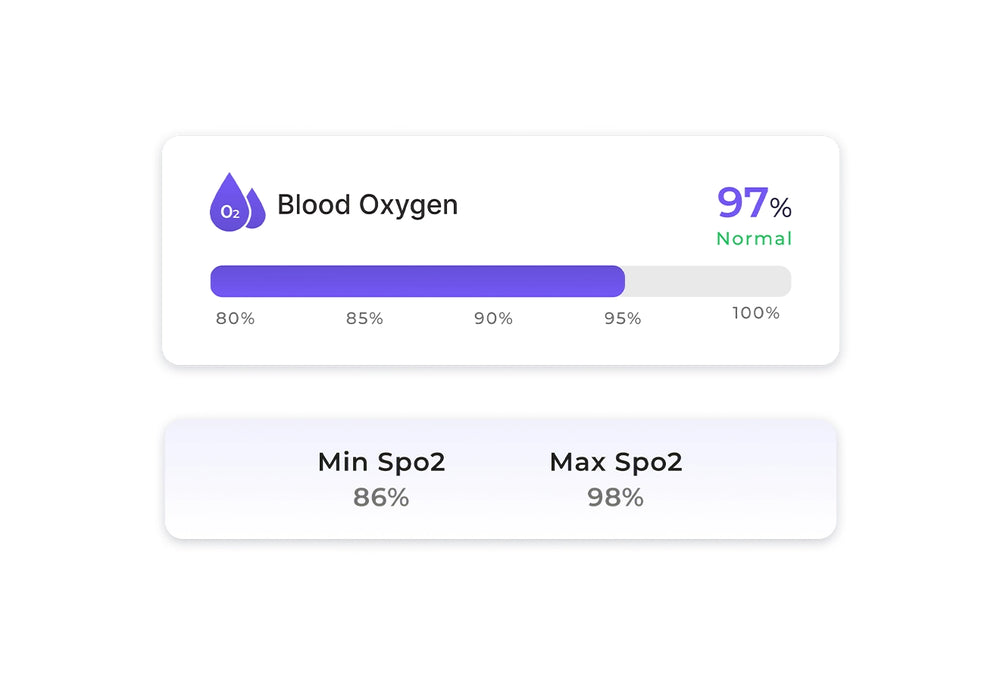The width and height of the screenshot is (1000, 680).
Task: Click the purple filled part of the oxygen bar
Action: [x=417, y=281]
